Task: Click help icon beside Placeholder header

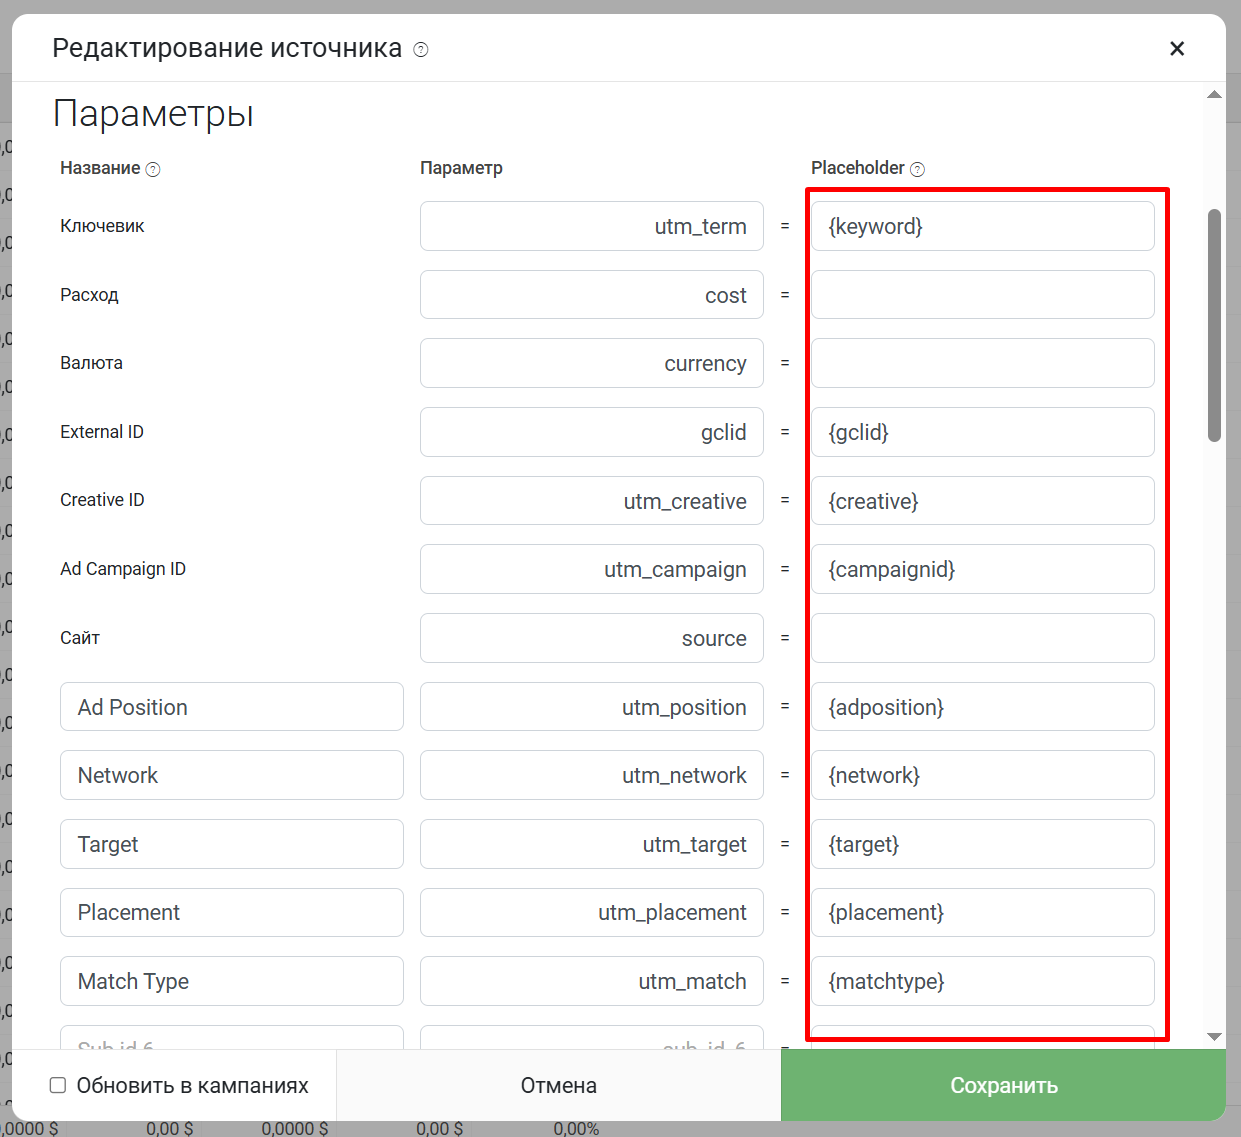Action: (x=918, y=169)
